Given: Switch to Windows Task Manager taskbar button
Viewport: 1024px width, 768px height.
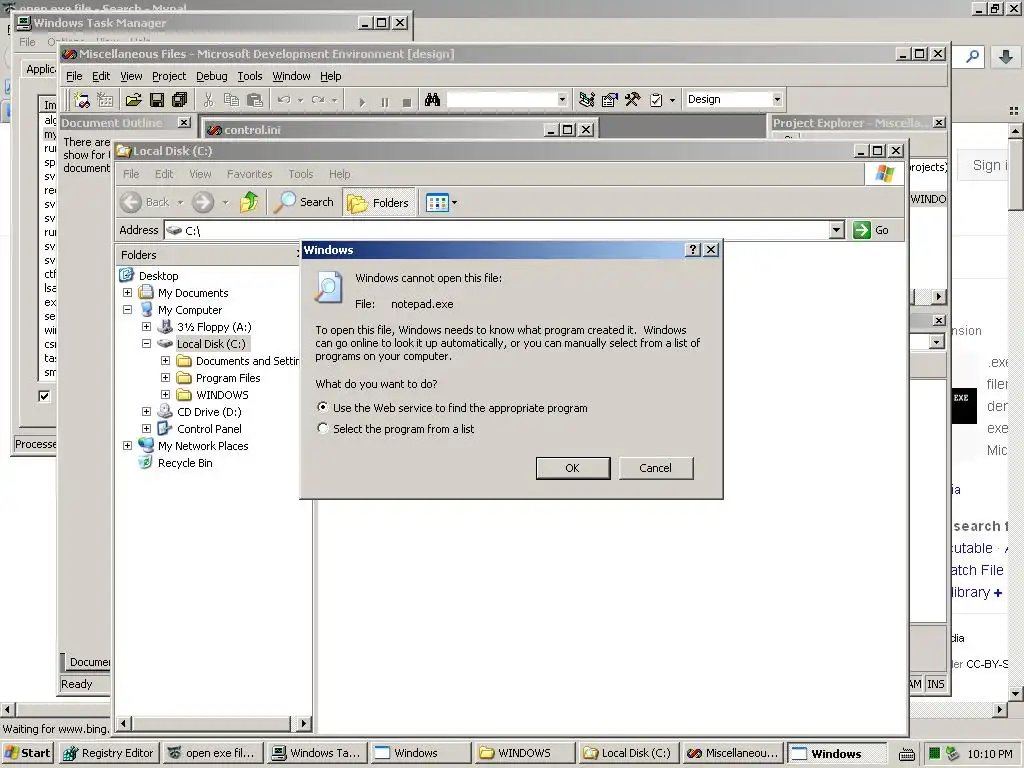Looking at the screenshot, I should point(317,752).
